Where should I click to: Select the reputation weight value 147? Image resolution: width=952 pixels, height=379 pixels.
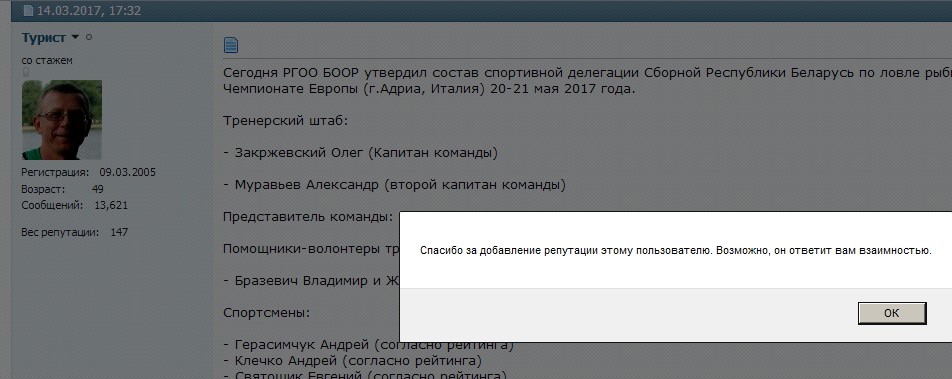(119, 232)
